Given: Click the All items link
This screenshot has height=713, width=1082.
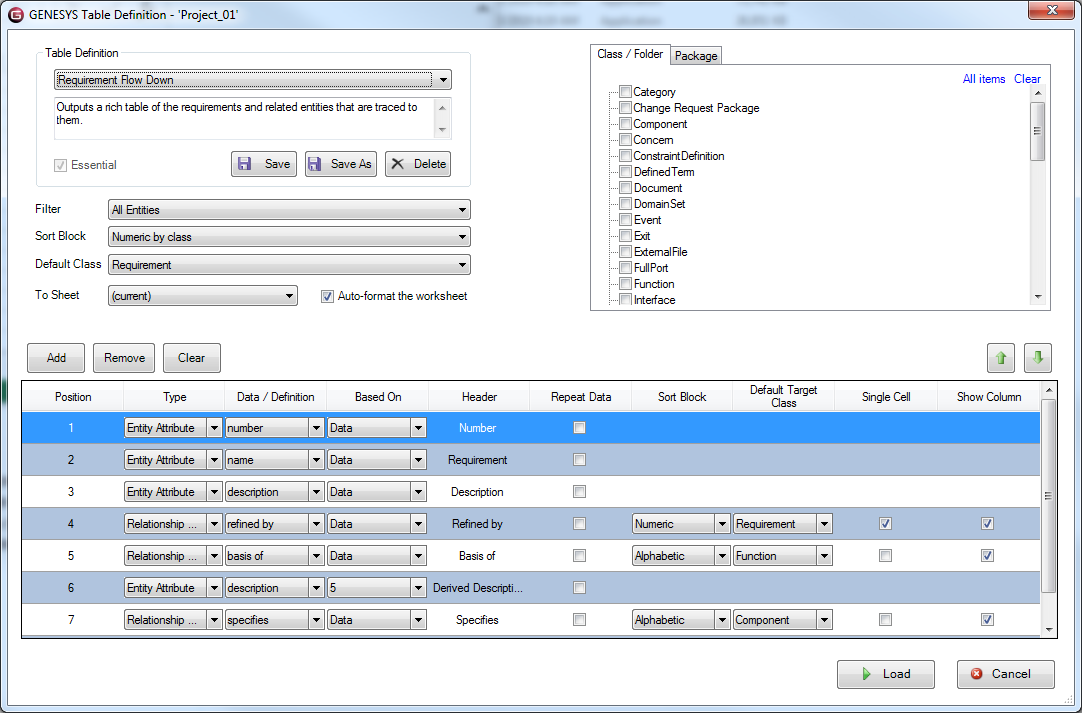Looking at the screenshot, I should pyautogui.click(x=984, y=79).
